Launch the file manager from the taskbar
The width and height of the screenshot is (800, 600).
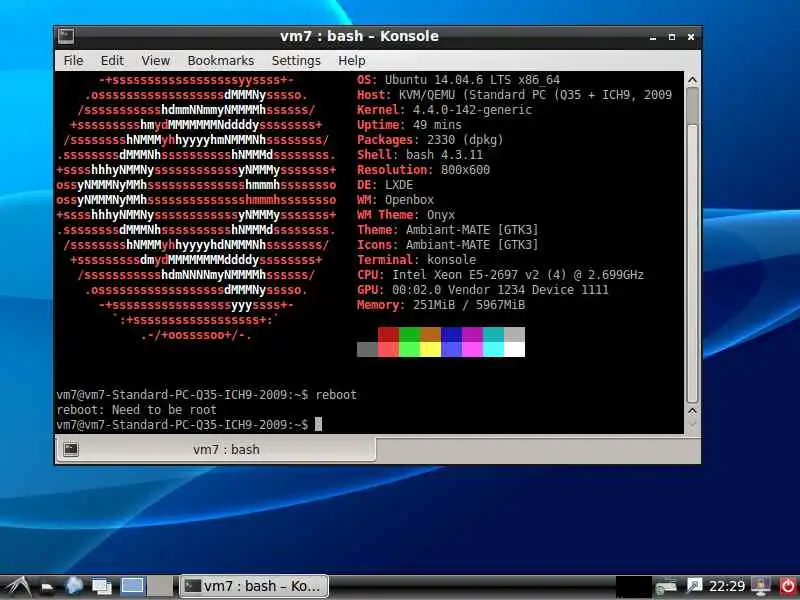[47, 587]
